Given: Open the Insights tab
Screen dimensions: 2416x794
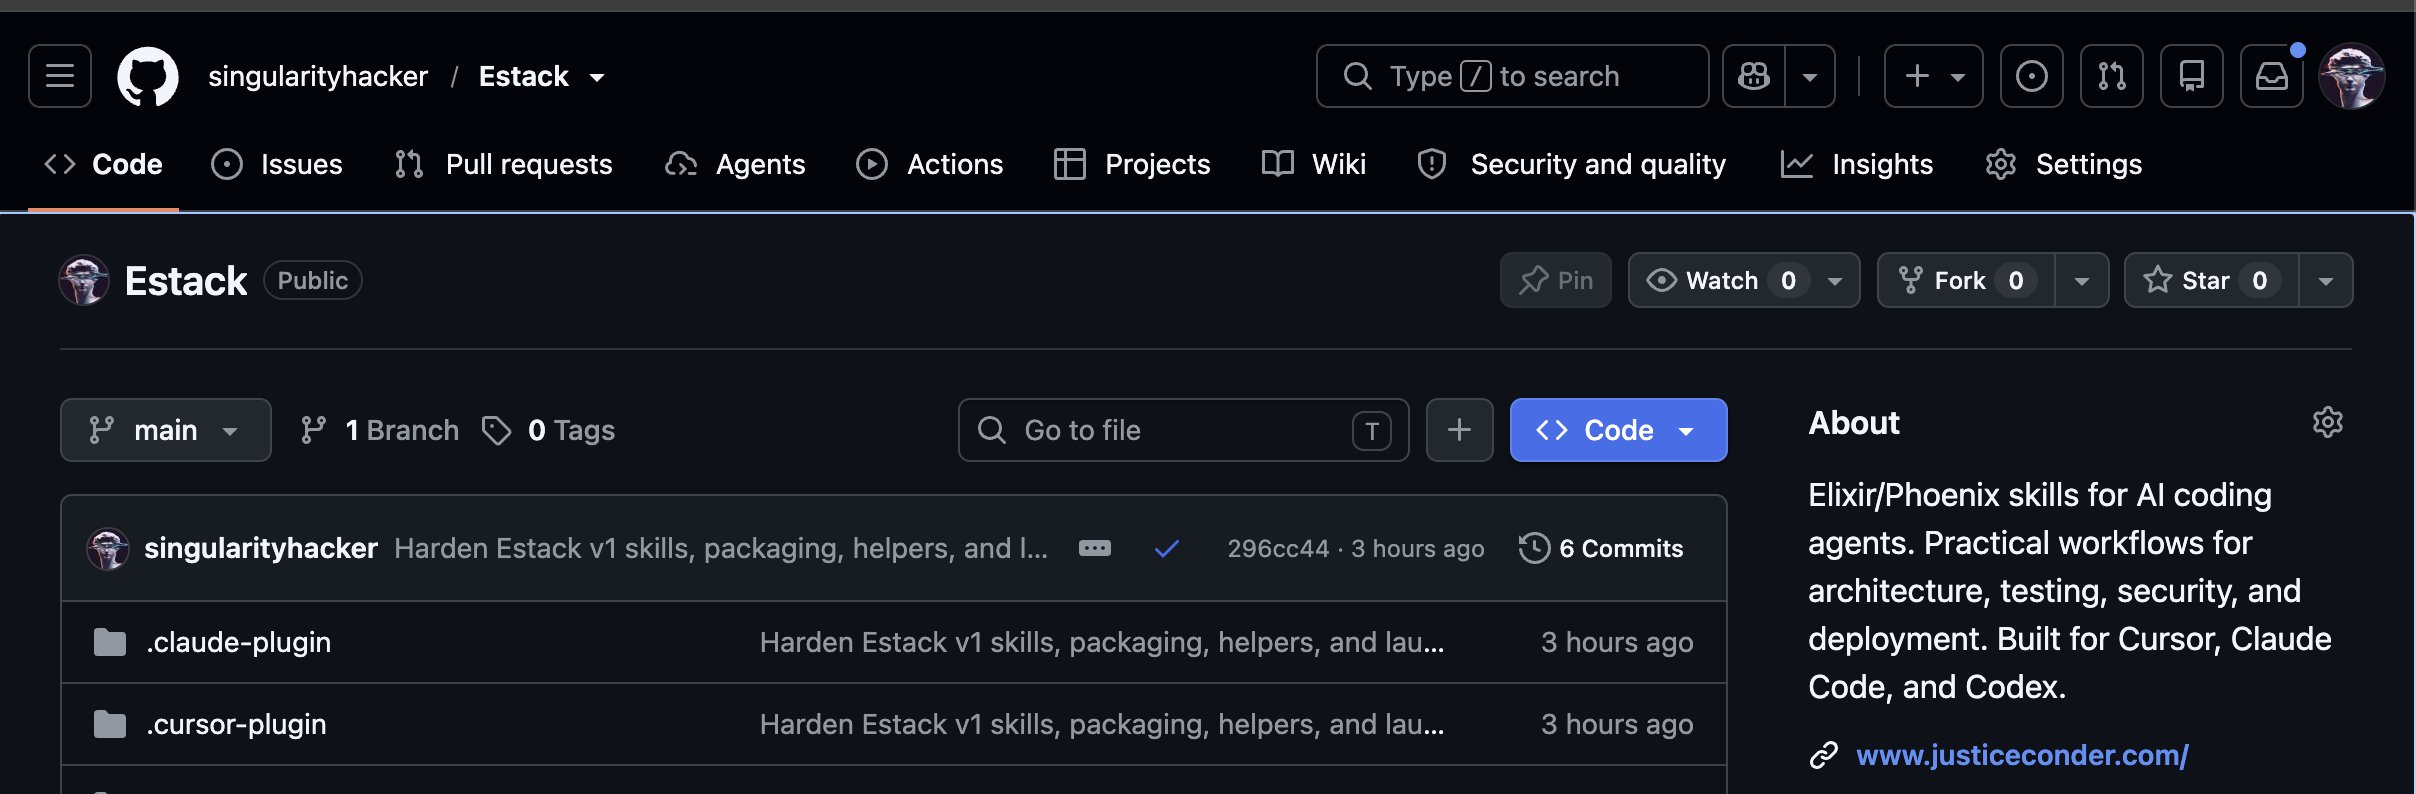Looking at the screenshot, I should click(x=1857, y=164).
